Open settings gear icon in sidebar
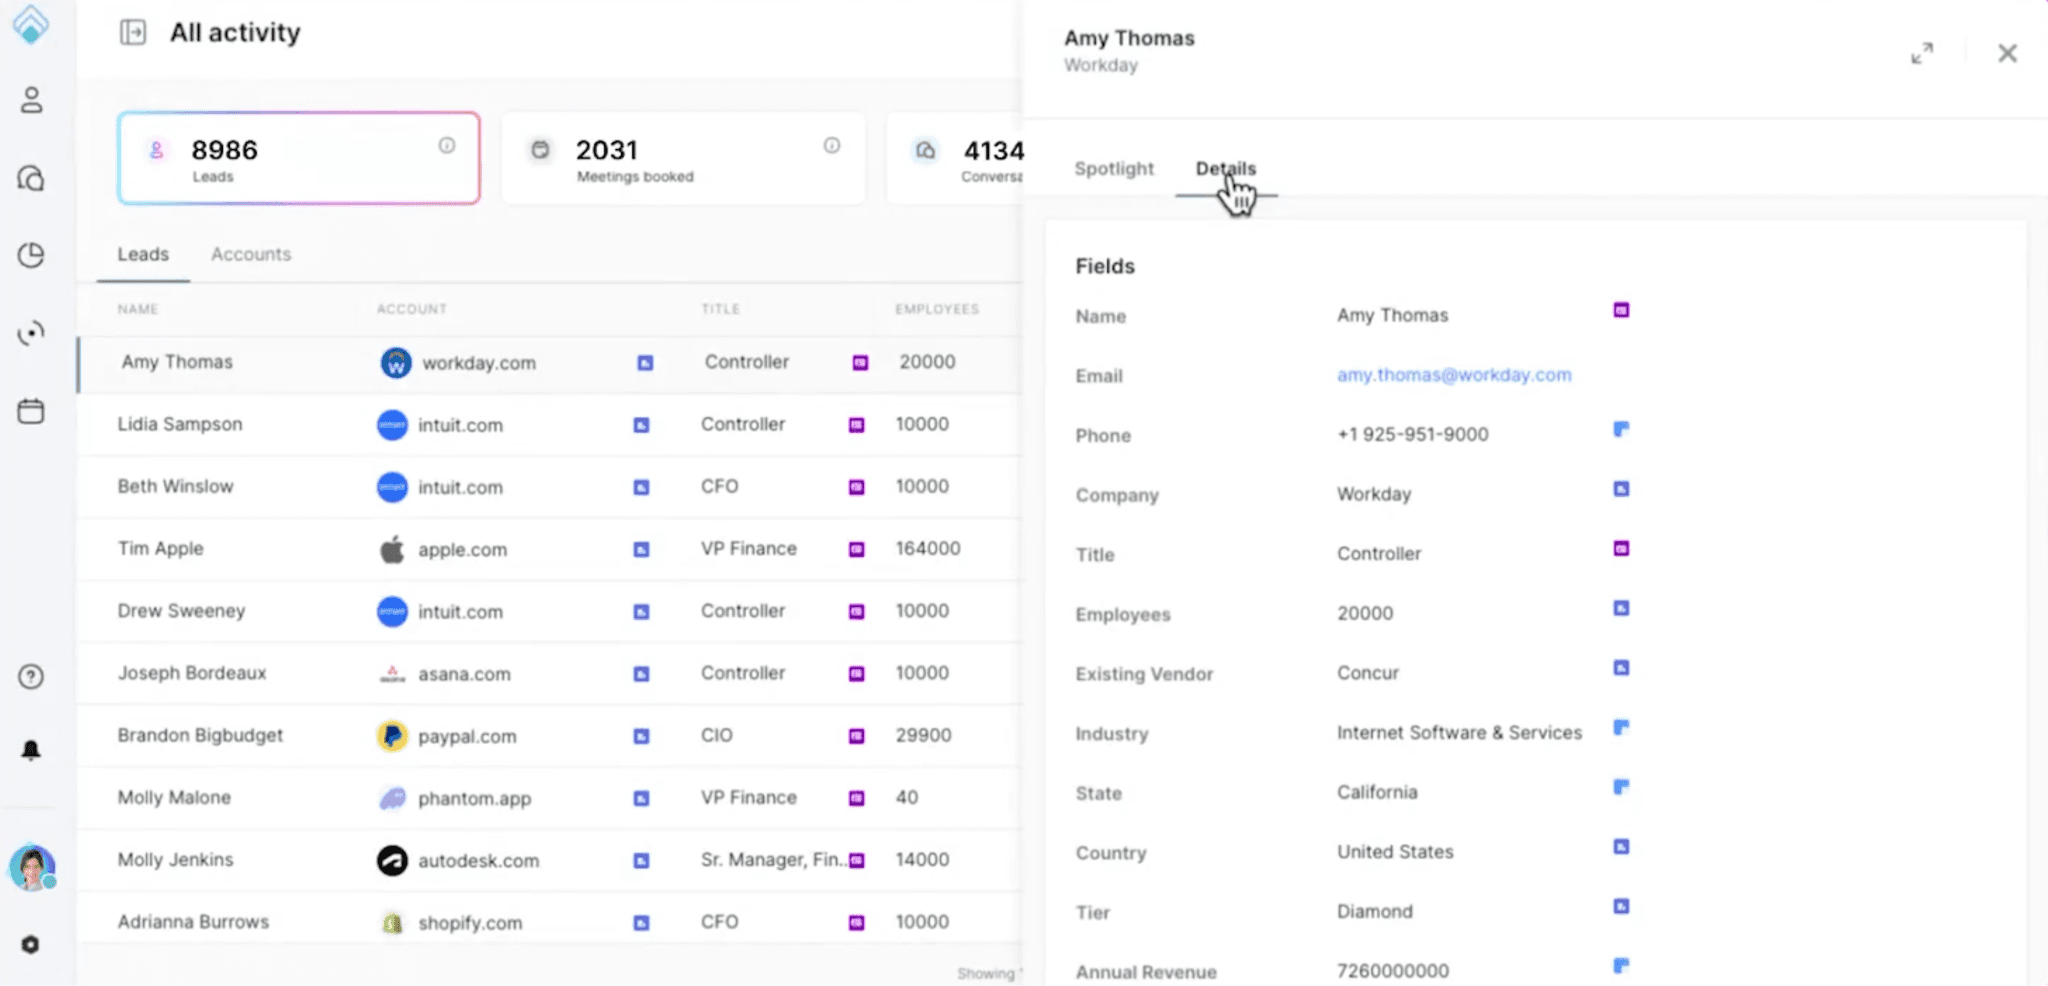The width and height of the screenshot is (2048, 986). 31,944
